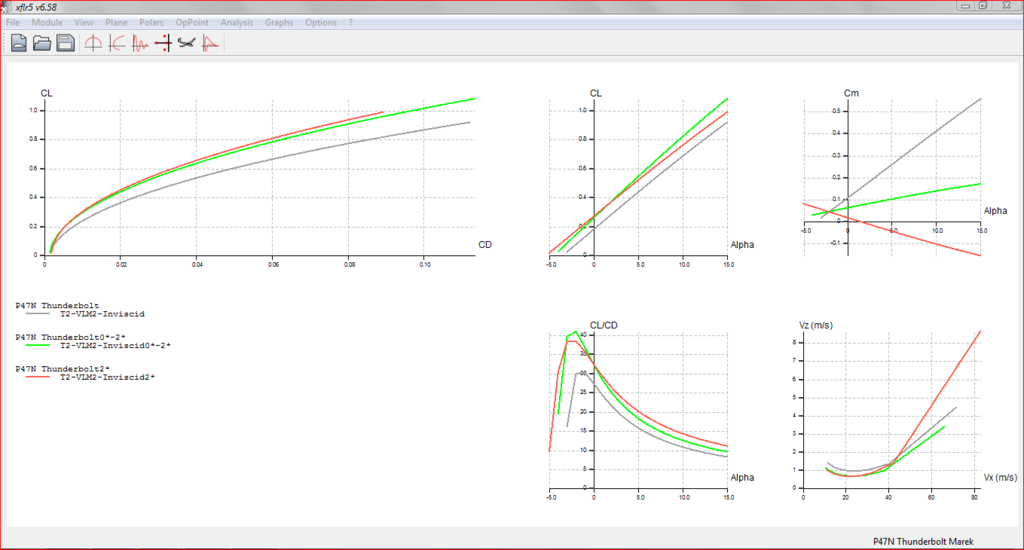Expand the Polars menu
Screen dimensions: 1024x550
tap(152, 22)
